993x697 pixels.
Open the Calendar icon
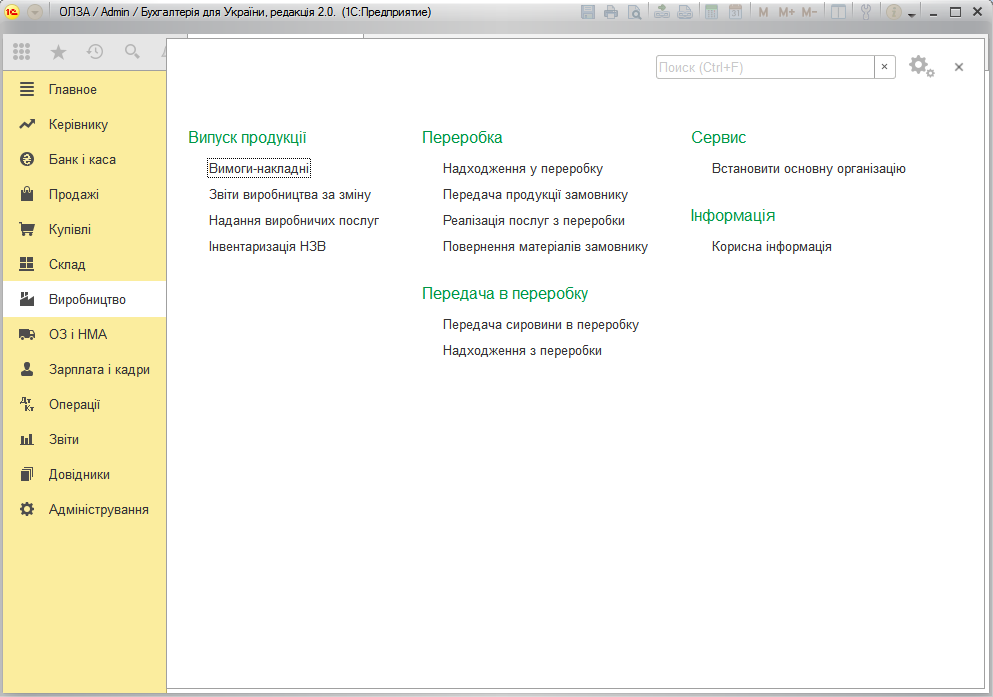[x=735, y=12]
